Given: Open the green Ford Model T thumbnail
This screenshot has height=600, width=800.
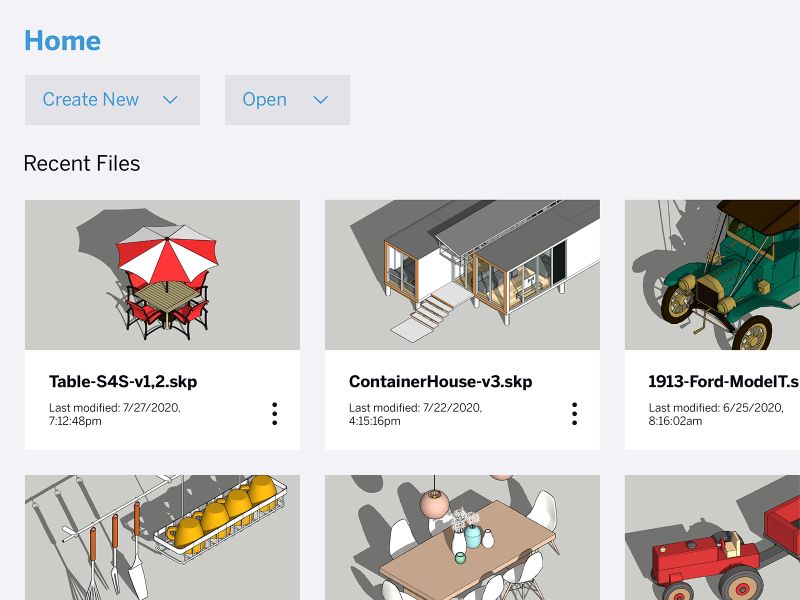Looking at the screenshot, I should (x=712, y=275).
